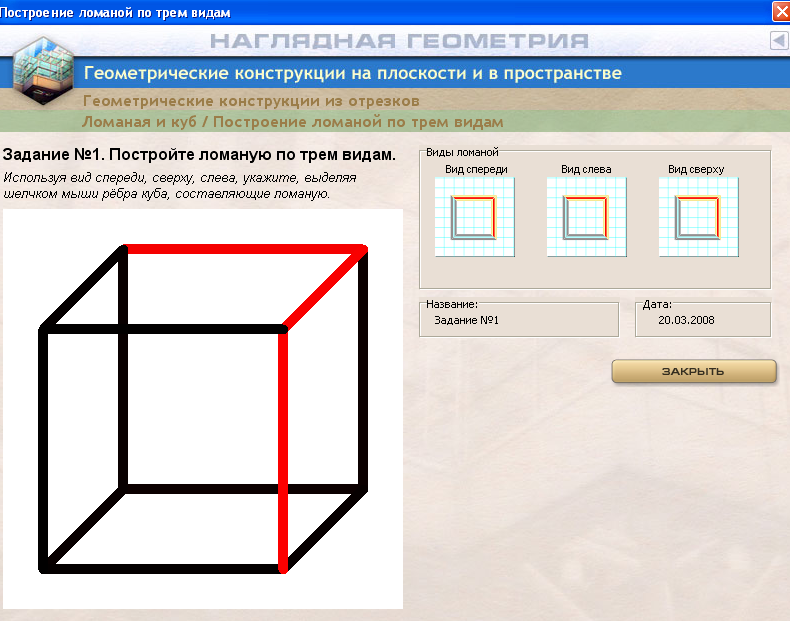The image size is (790, 621).
Task: Click the НАГЛЯДНАЯ ГЕОМЕТРИЯ title text
Action: tap(399, 41)
